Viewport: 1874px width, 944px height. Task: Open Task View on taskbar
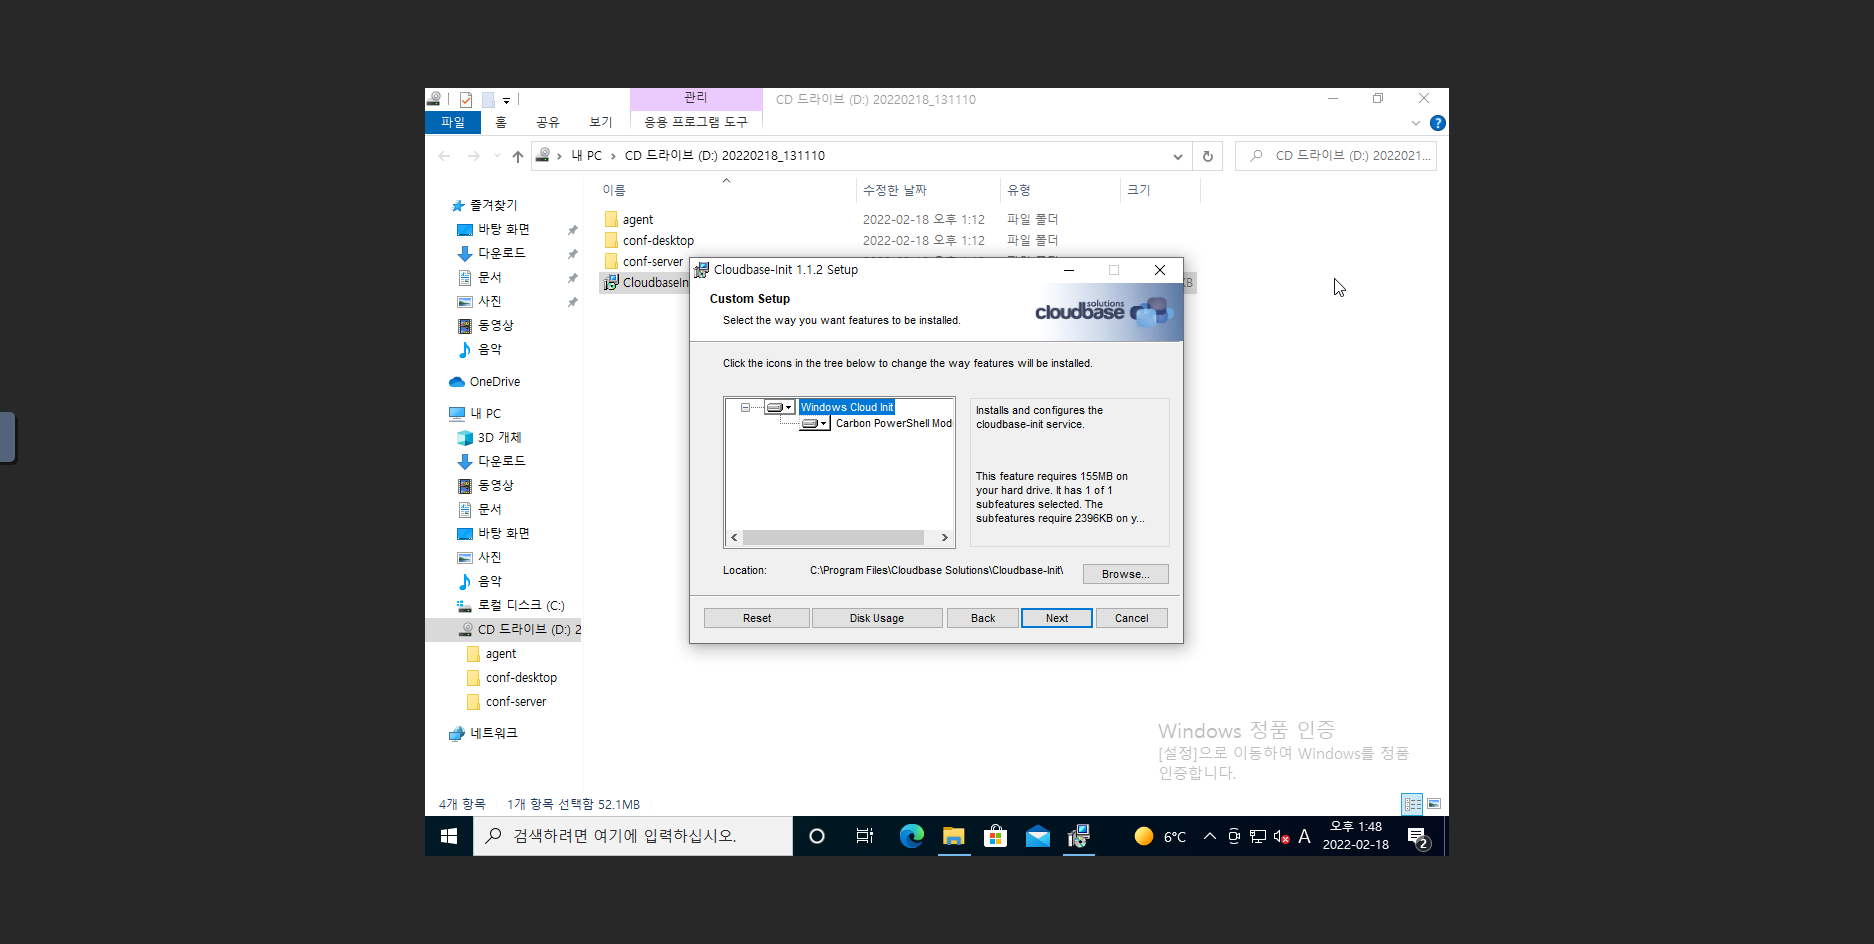pyautogui.click(x=865, y=836)
